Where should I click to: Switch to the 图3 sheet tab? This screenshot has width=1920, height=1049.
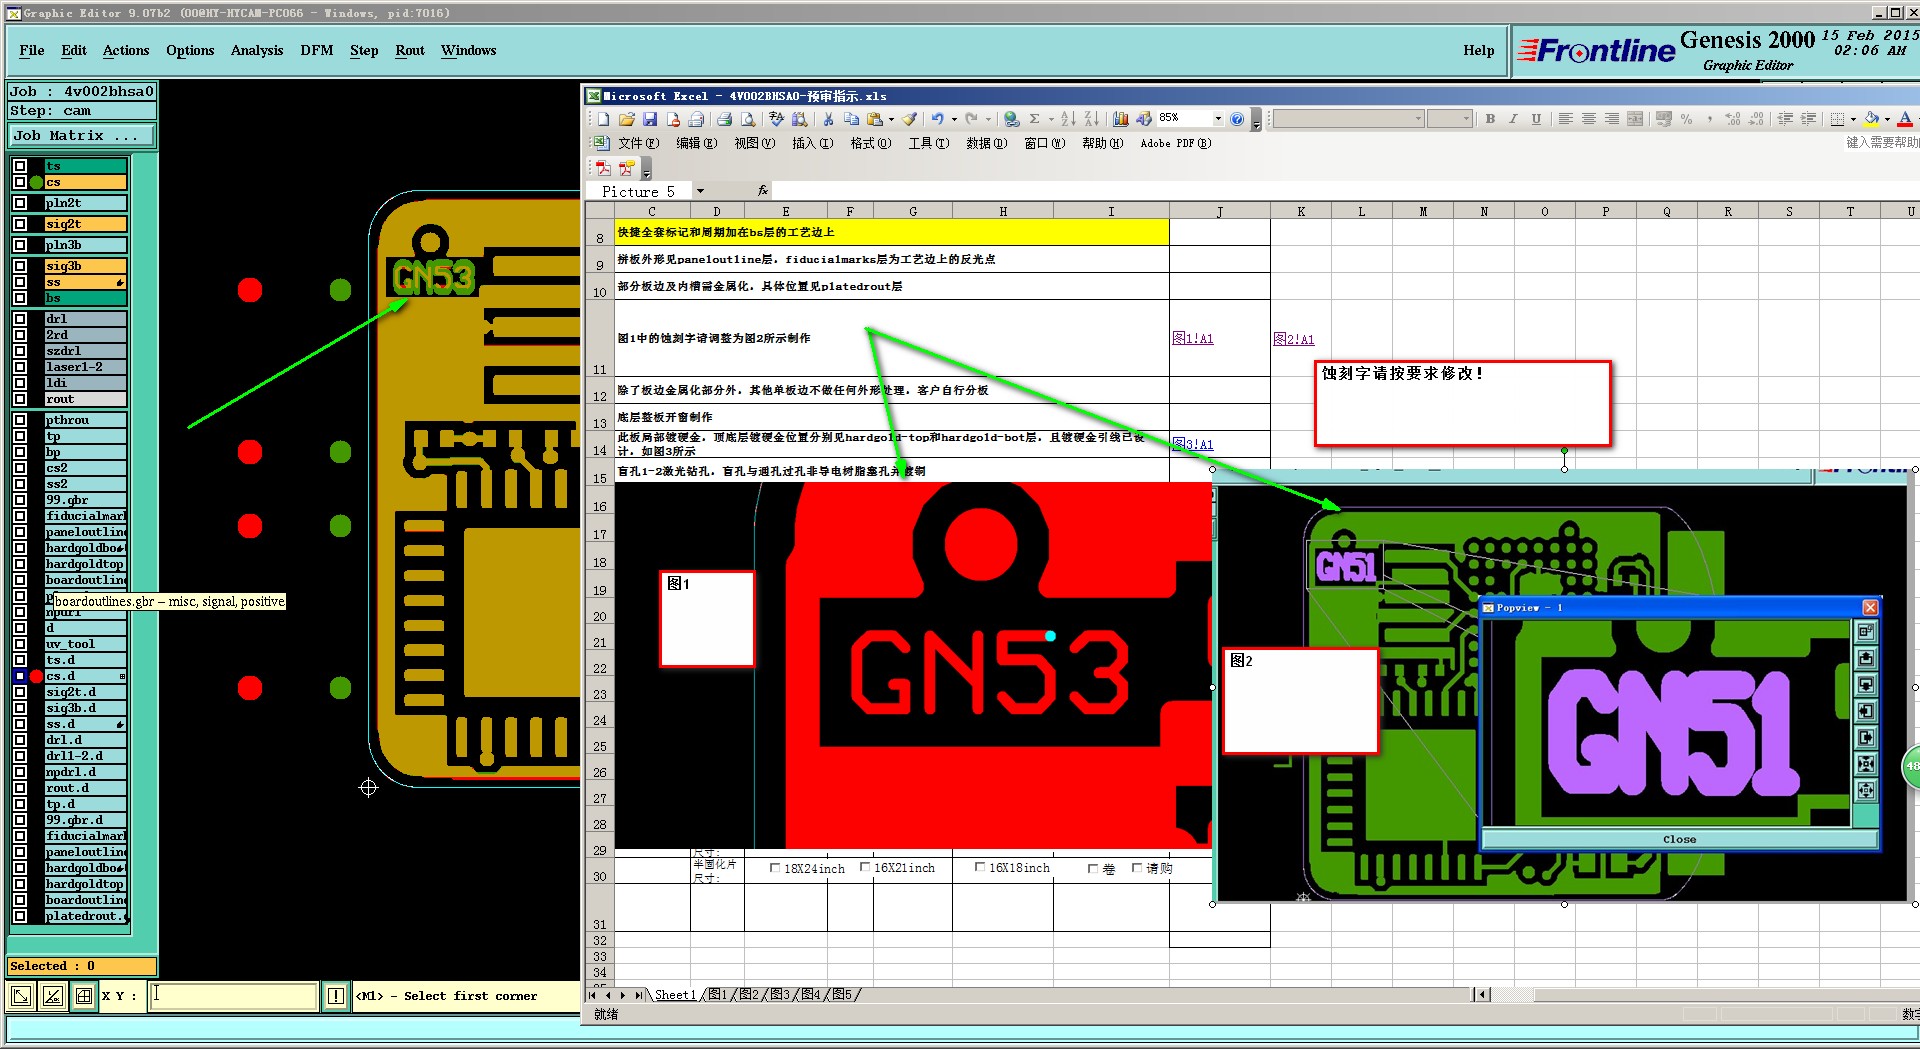[780, 994]
